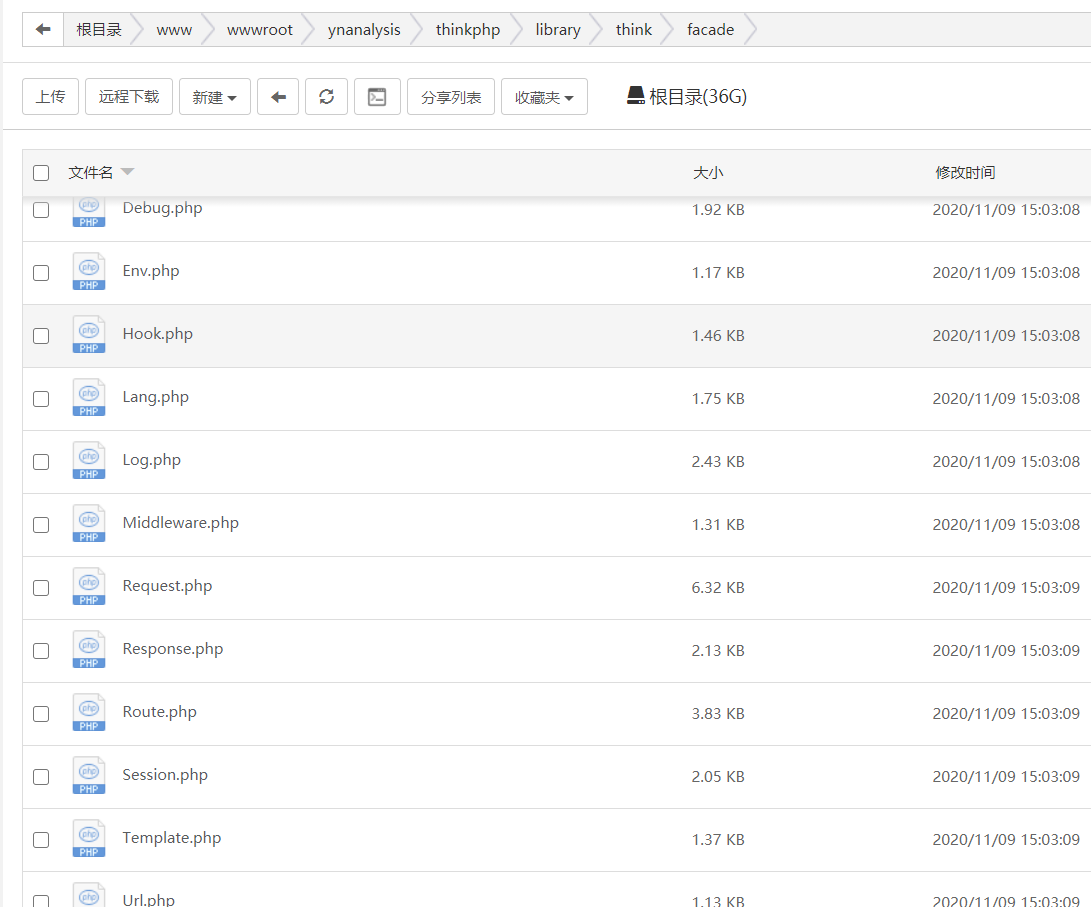Click the 修改时间 column header

point(965,172)
